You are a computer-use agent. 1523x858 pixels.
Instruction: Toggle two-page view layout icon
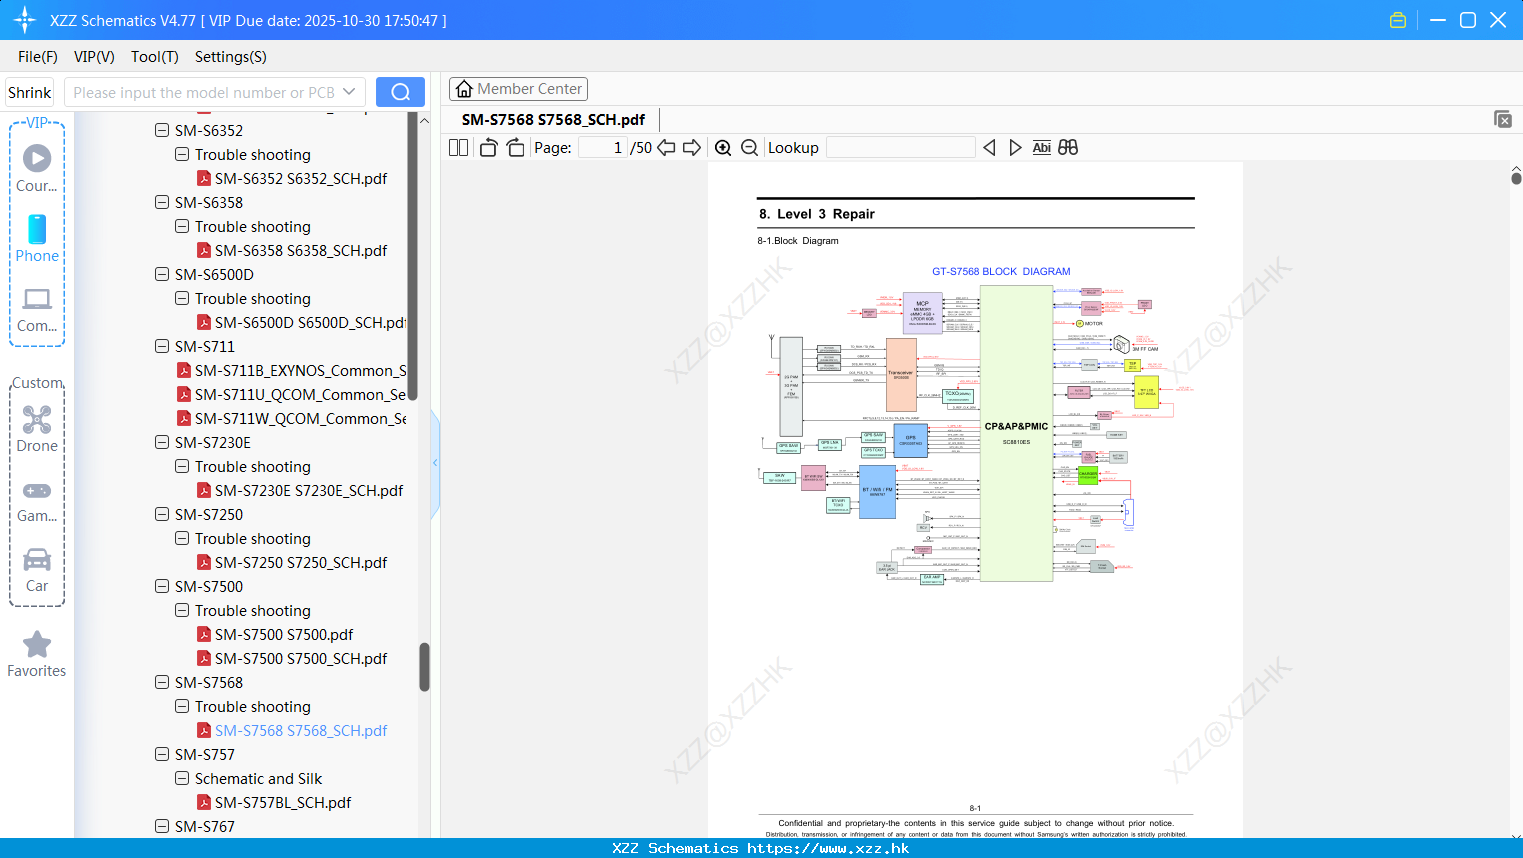pos(458,148)
